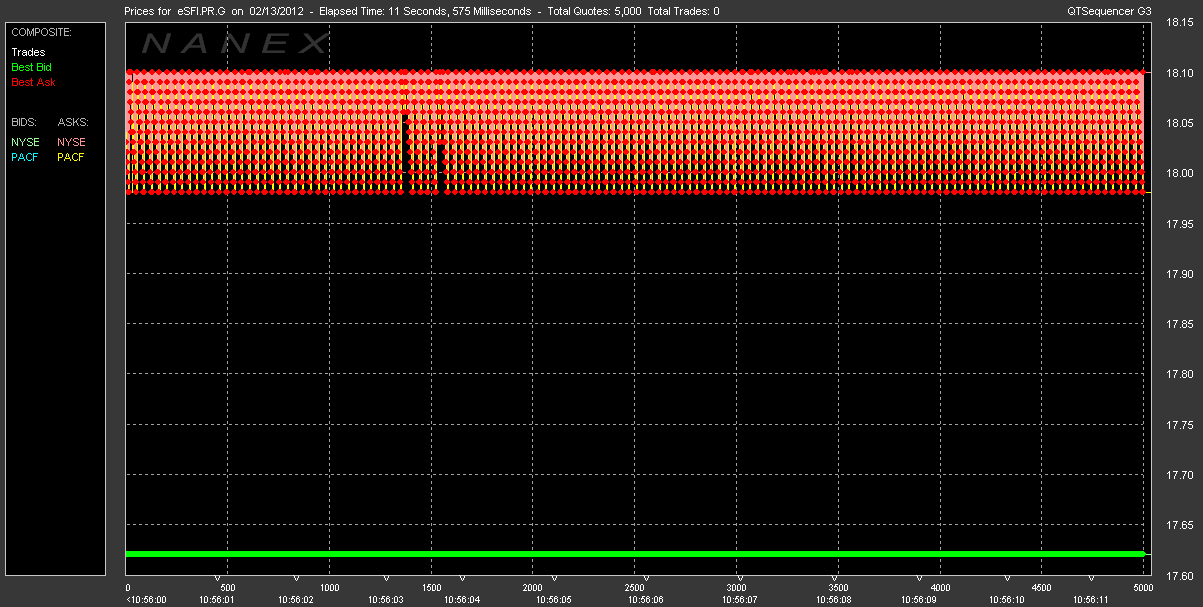Viewport: 1203px width, 607px height.
Task: Click the 10:56:05 time label
Action: 552,599
